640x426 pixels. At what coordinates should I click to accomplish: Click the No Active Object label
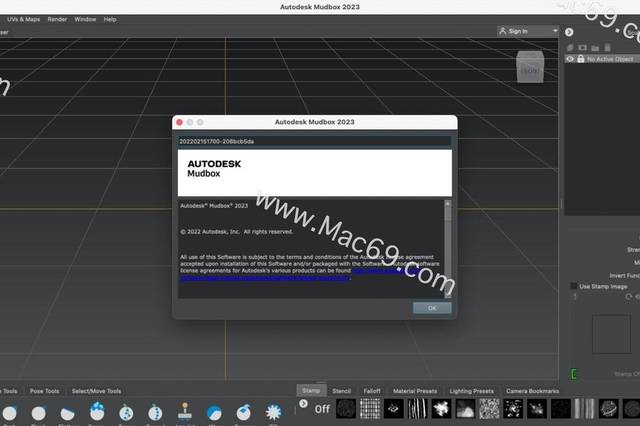(610, 60)
